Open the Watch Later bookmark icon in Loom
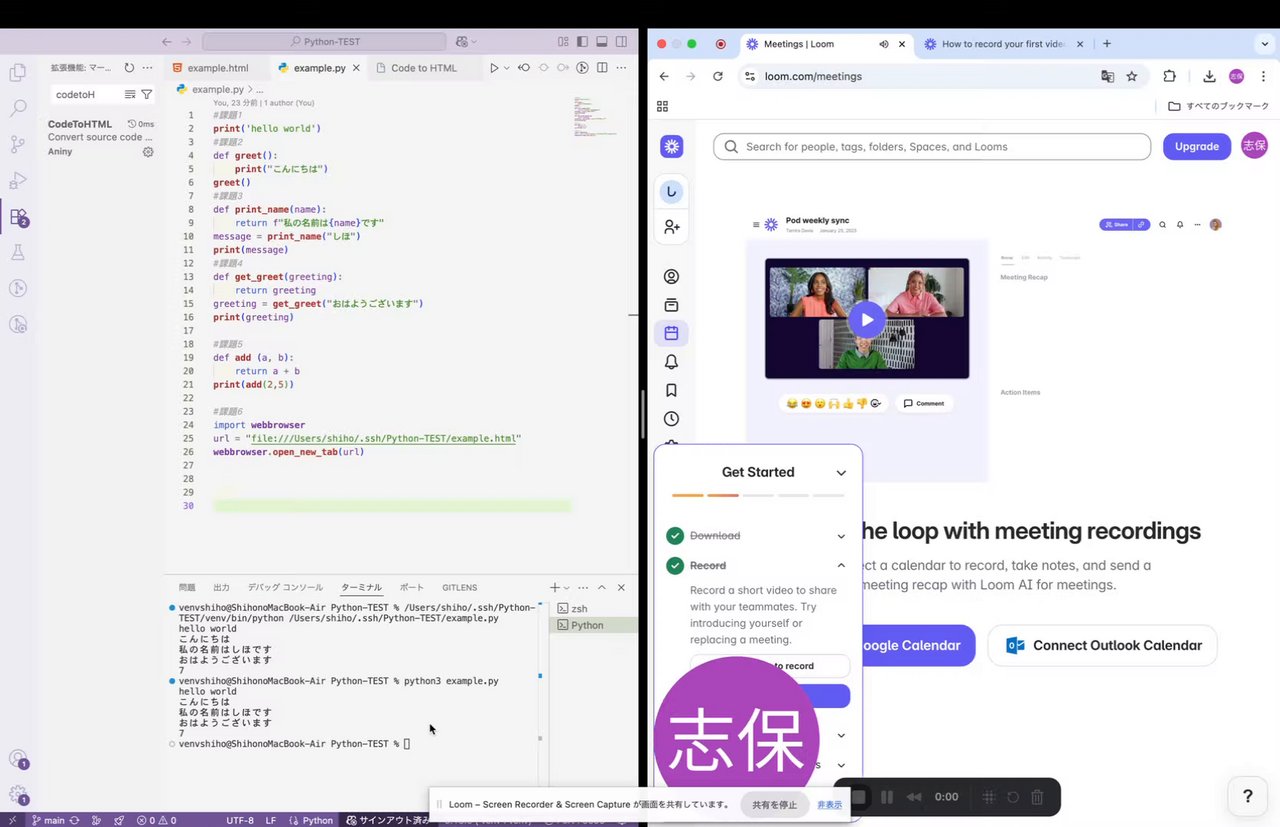The width and height of the screenshot is (1280, 827). (672, 390)
